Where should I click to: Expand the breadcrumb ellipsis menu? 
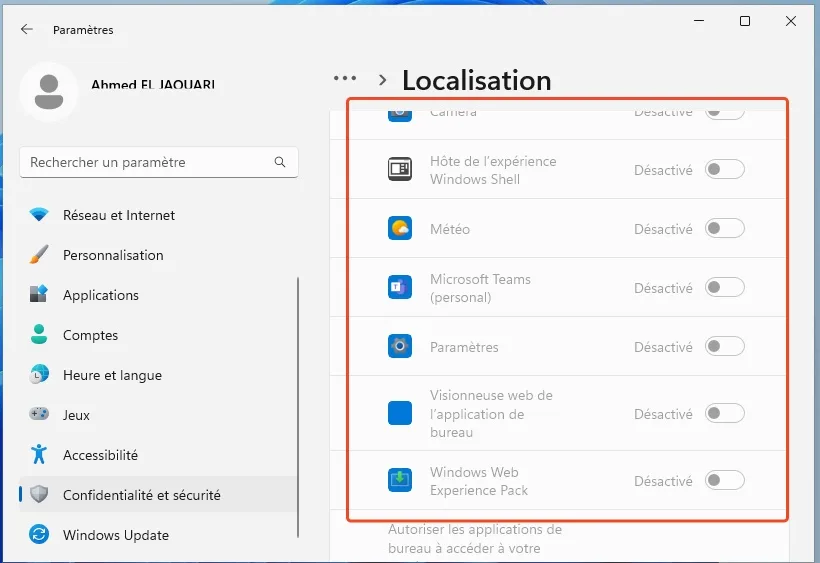coord(345,78)
